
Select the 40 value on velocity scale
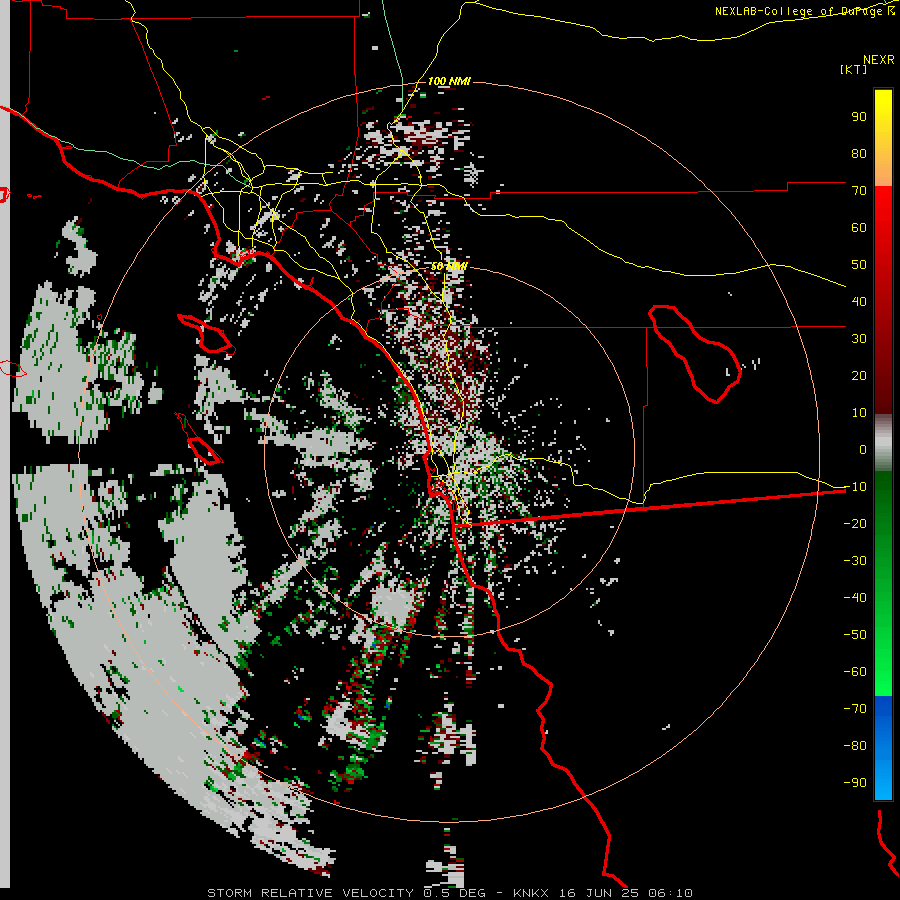859,302
